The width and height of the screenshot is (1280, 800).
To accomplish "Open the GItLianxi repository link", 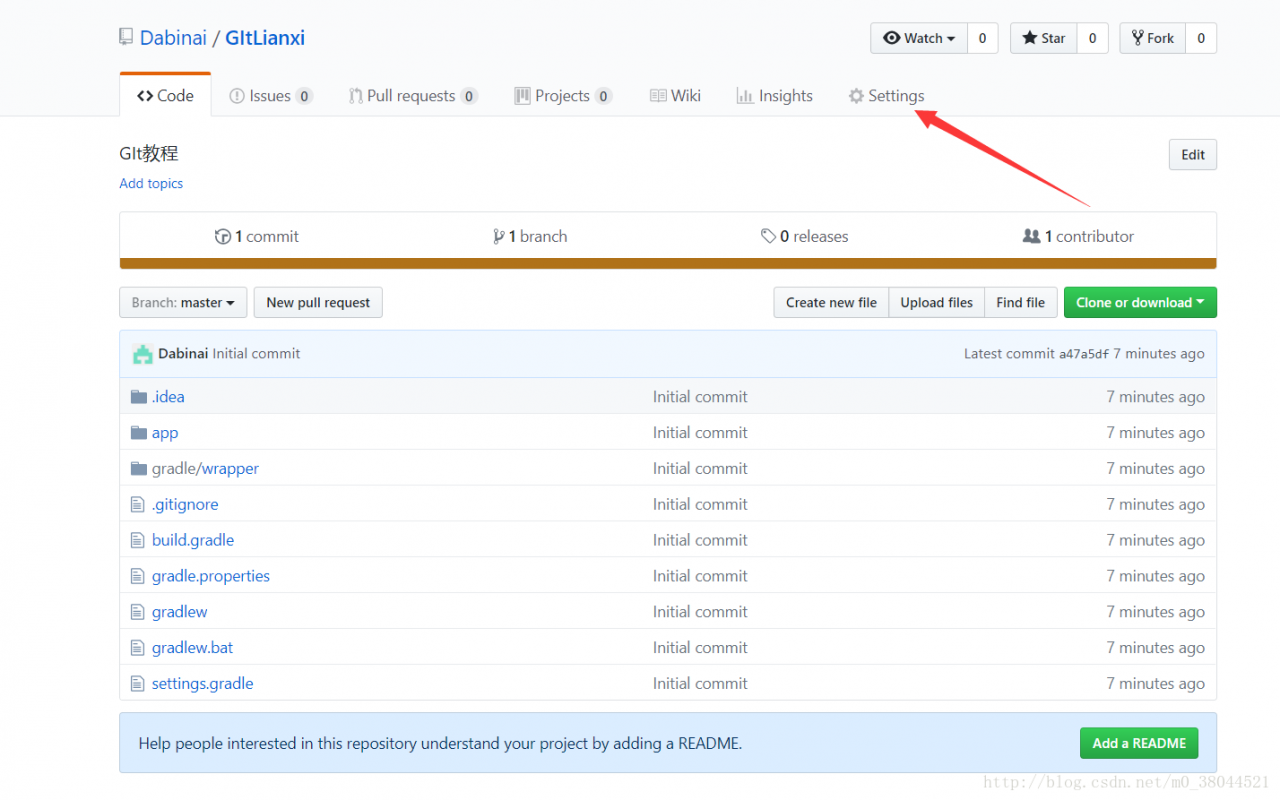I will pyautogui.click(x=265, y=38).
